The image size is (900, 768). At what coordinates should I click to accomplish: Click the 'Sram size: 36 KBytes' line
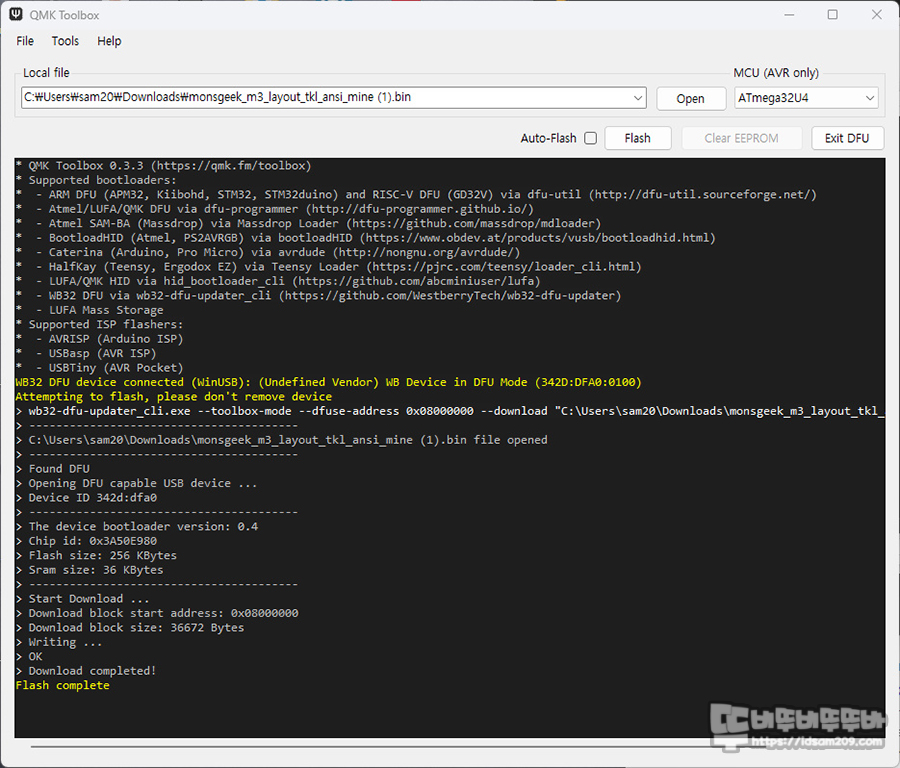pyautogui.click(x=90, y=570)
